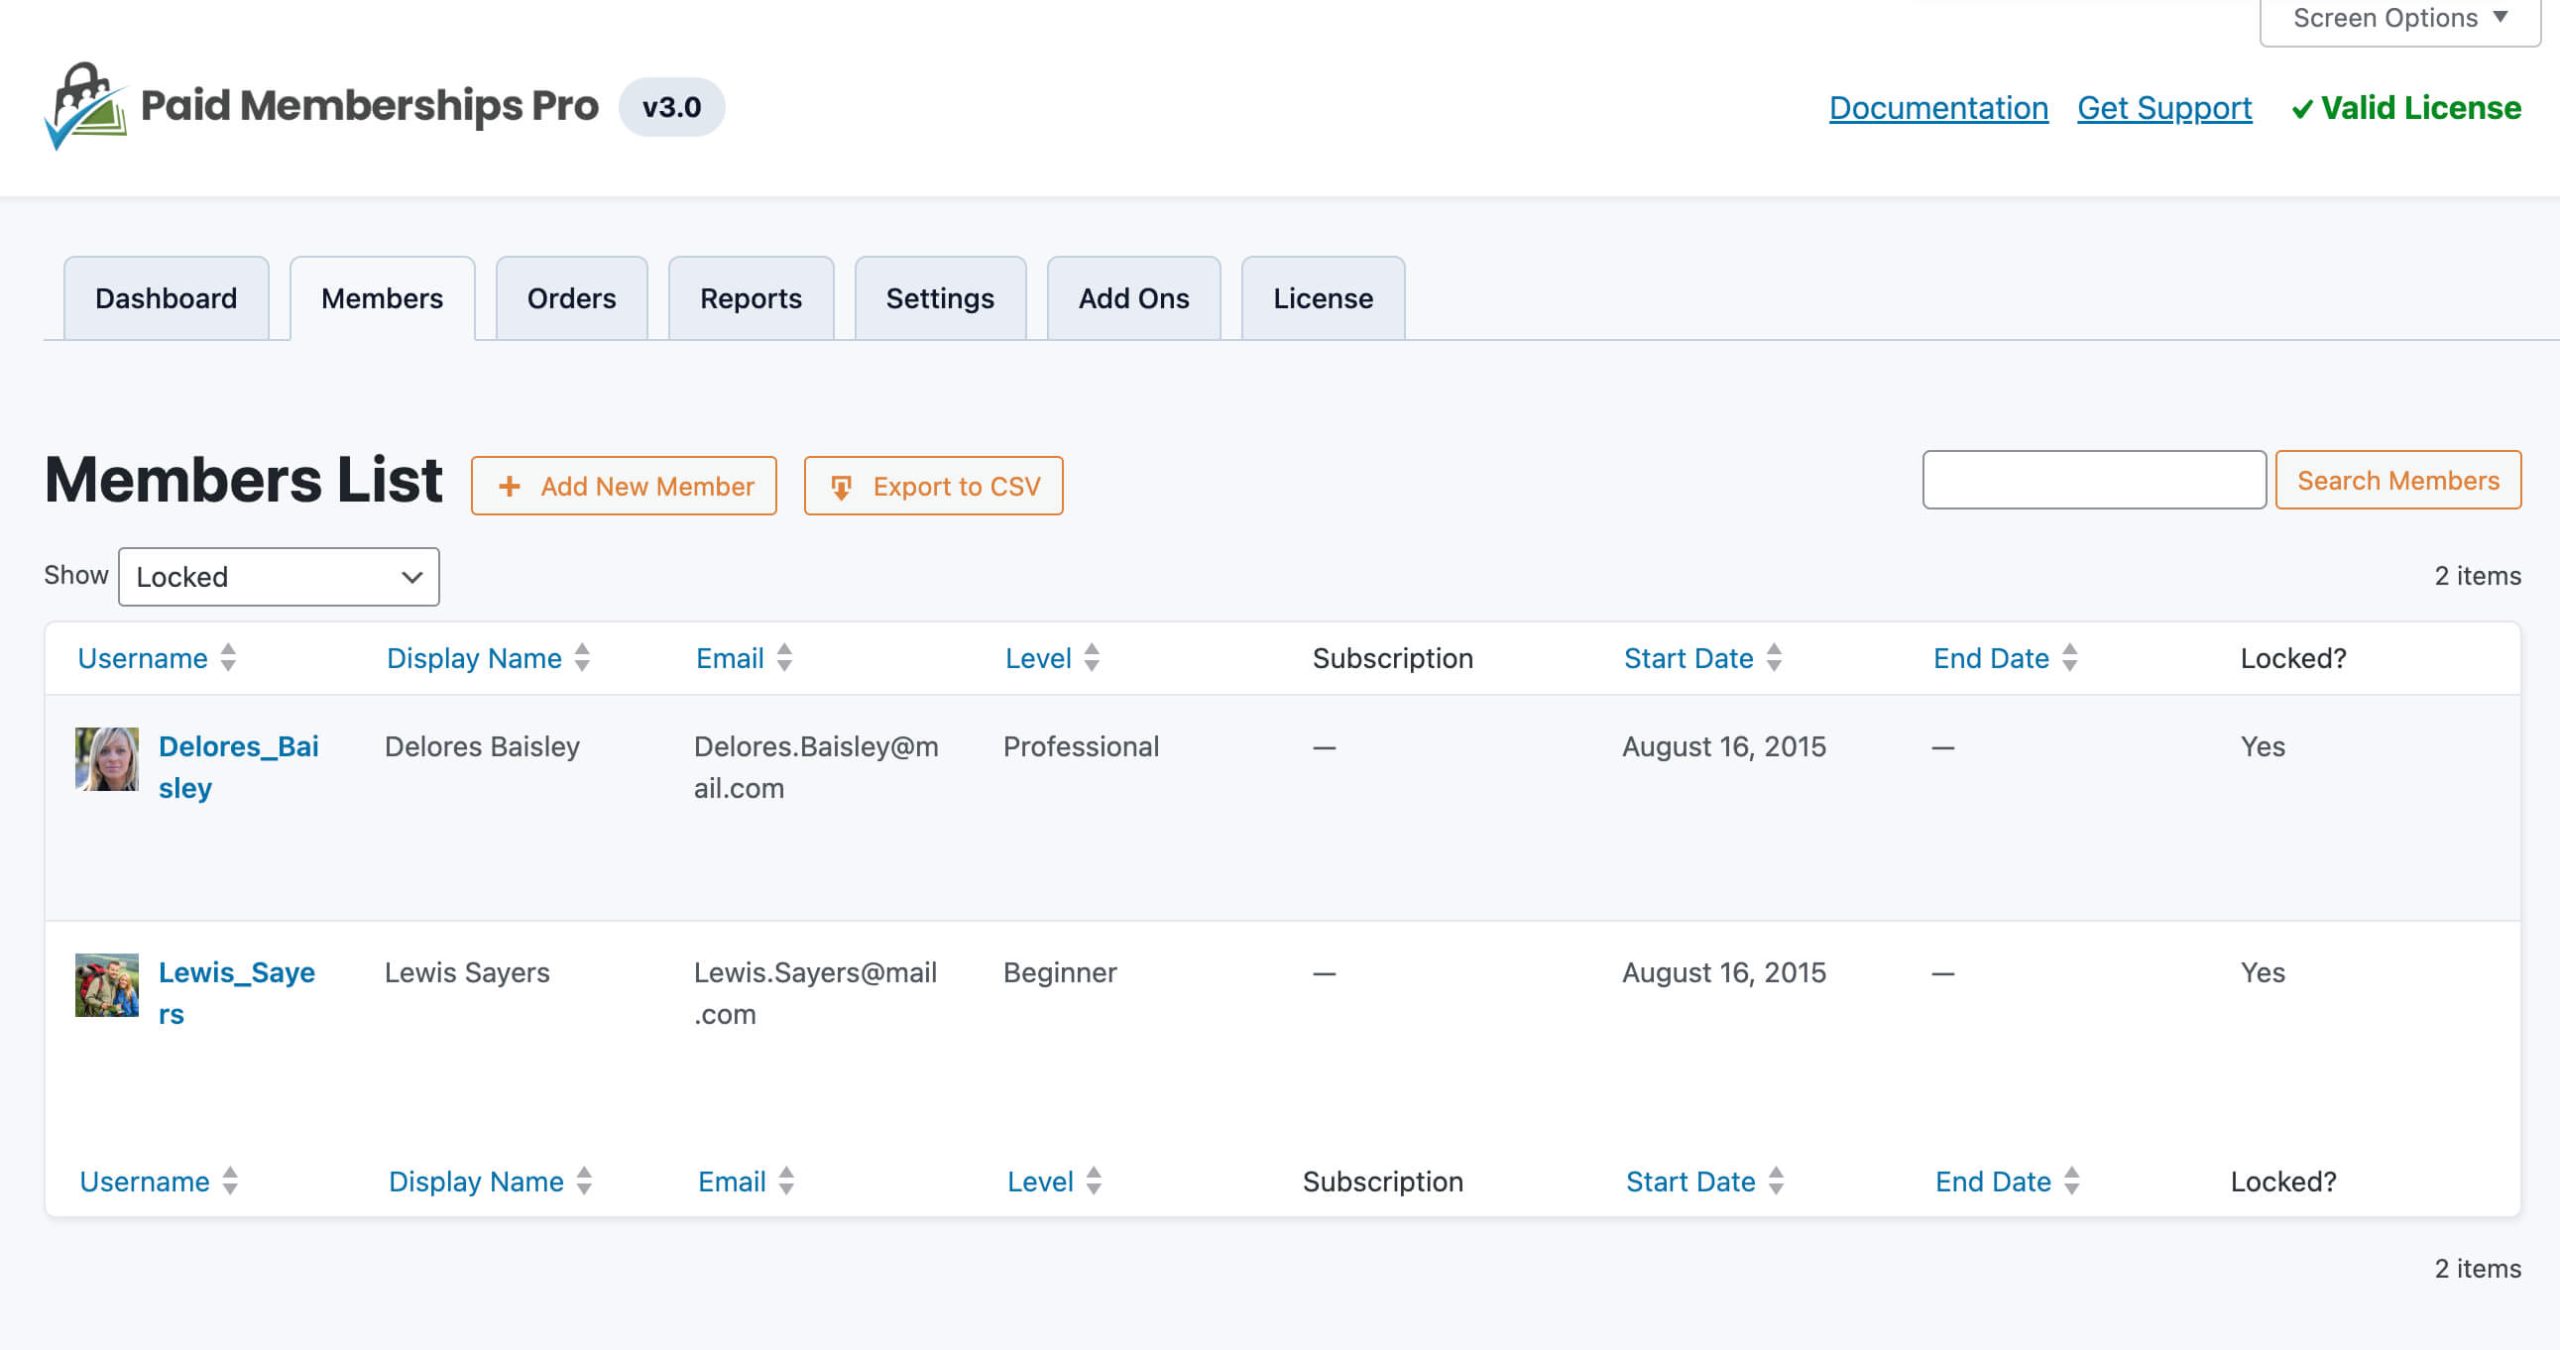Image resolution: width=2560 pixels, height=1350 pixels.
Task: Switch to the Dashboard tab
Action: (166, 296)
